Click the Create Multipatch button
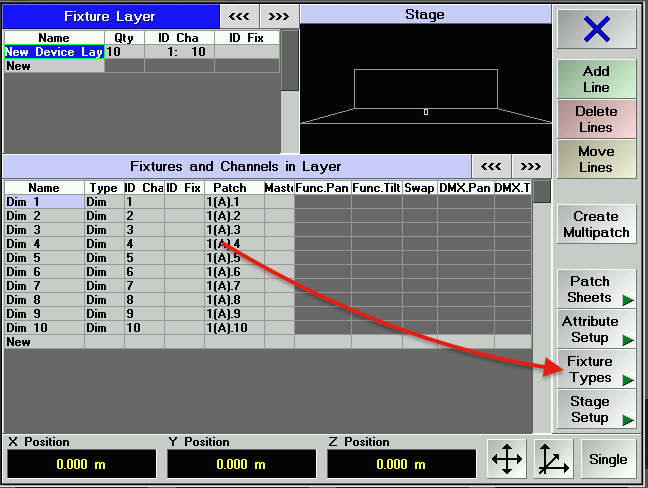 [596, 224]
